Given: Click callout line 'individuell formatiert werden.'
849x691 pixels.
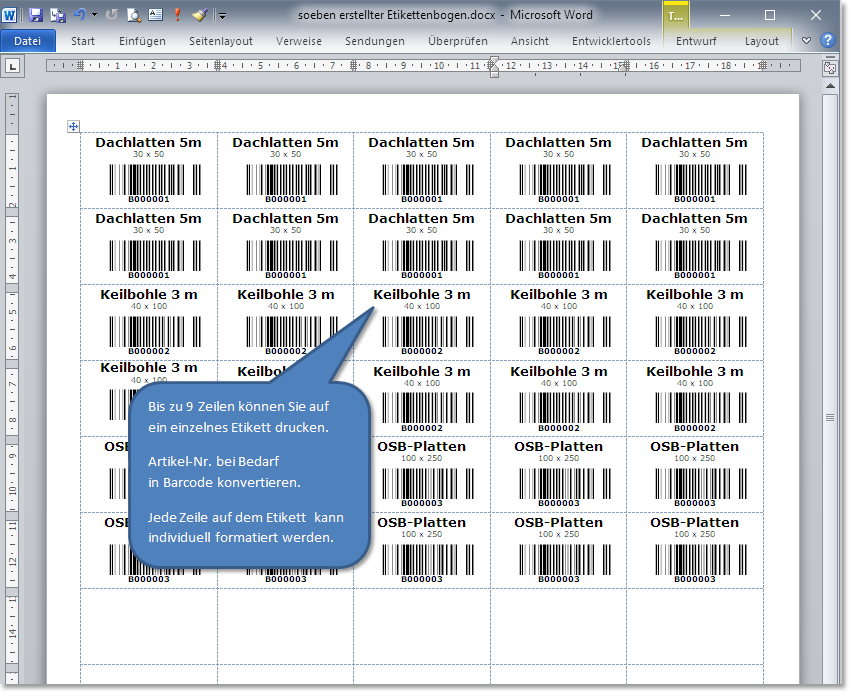Looking at the screenshot, I should click(241, 538).
